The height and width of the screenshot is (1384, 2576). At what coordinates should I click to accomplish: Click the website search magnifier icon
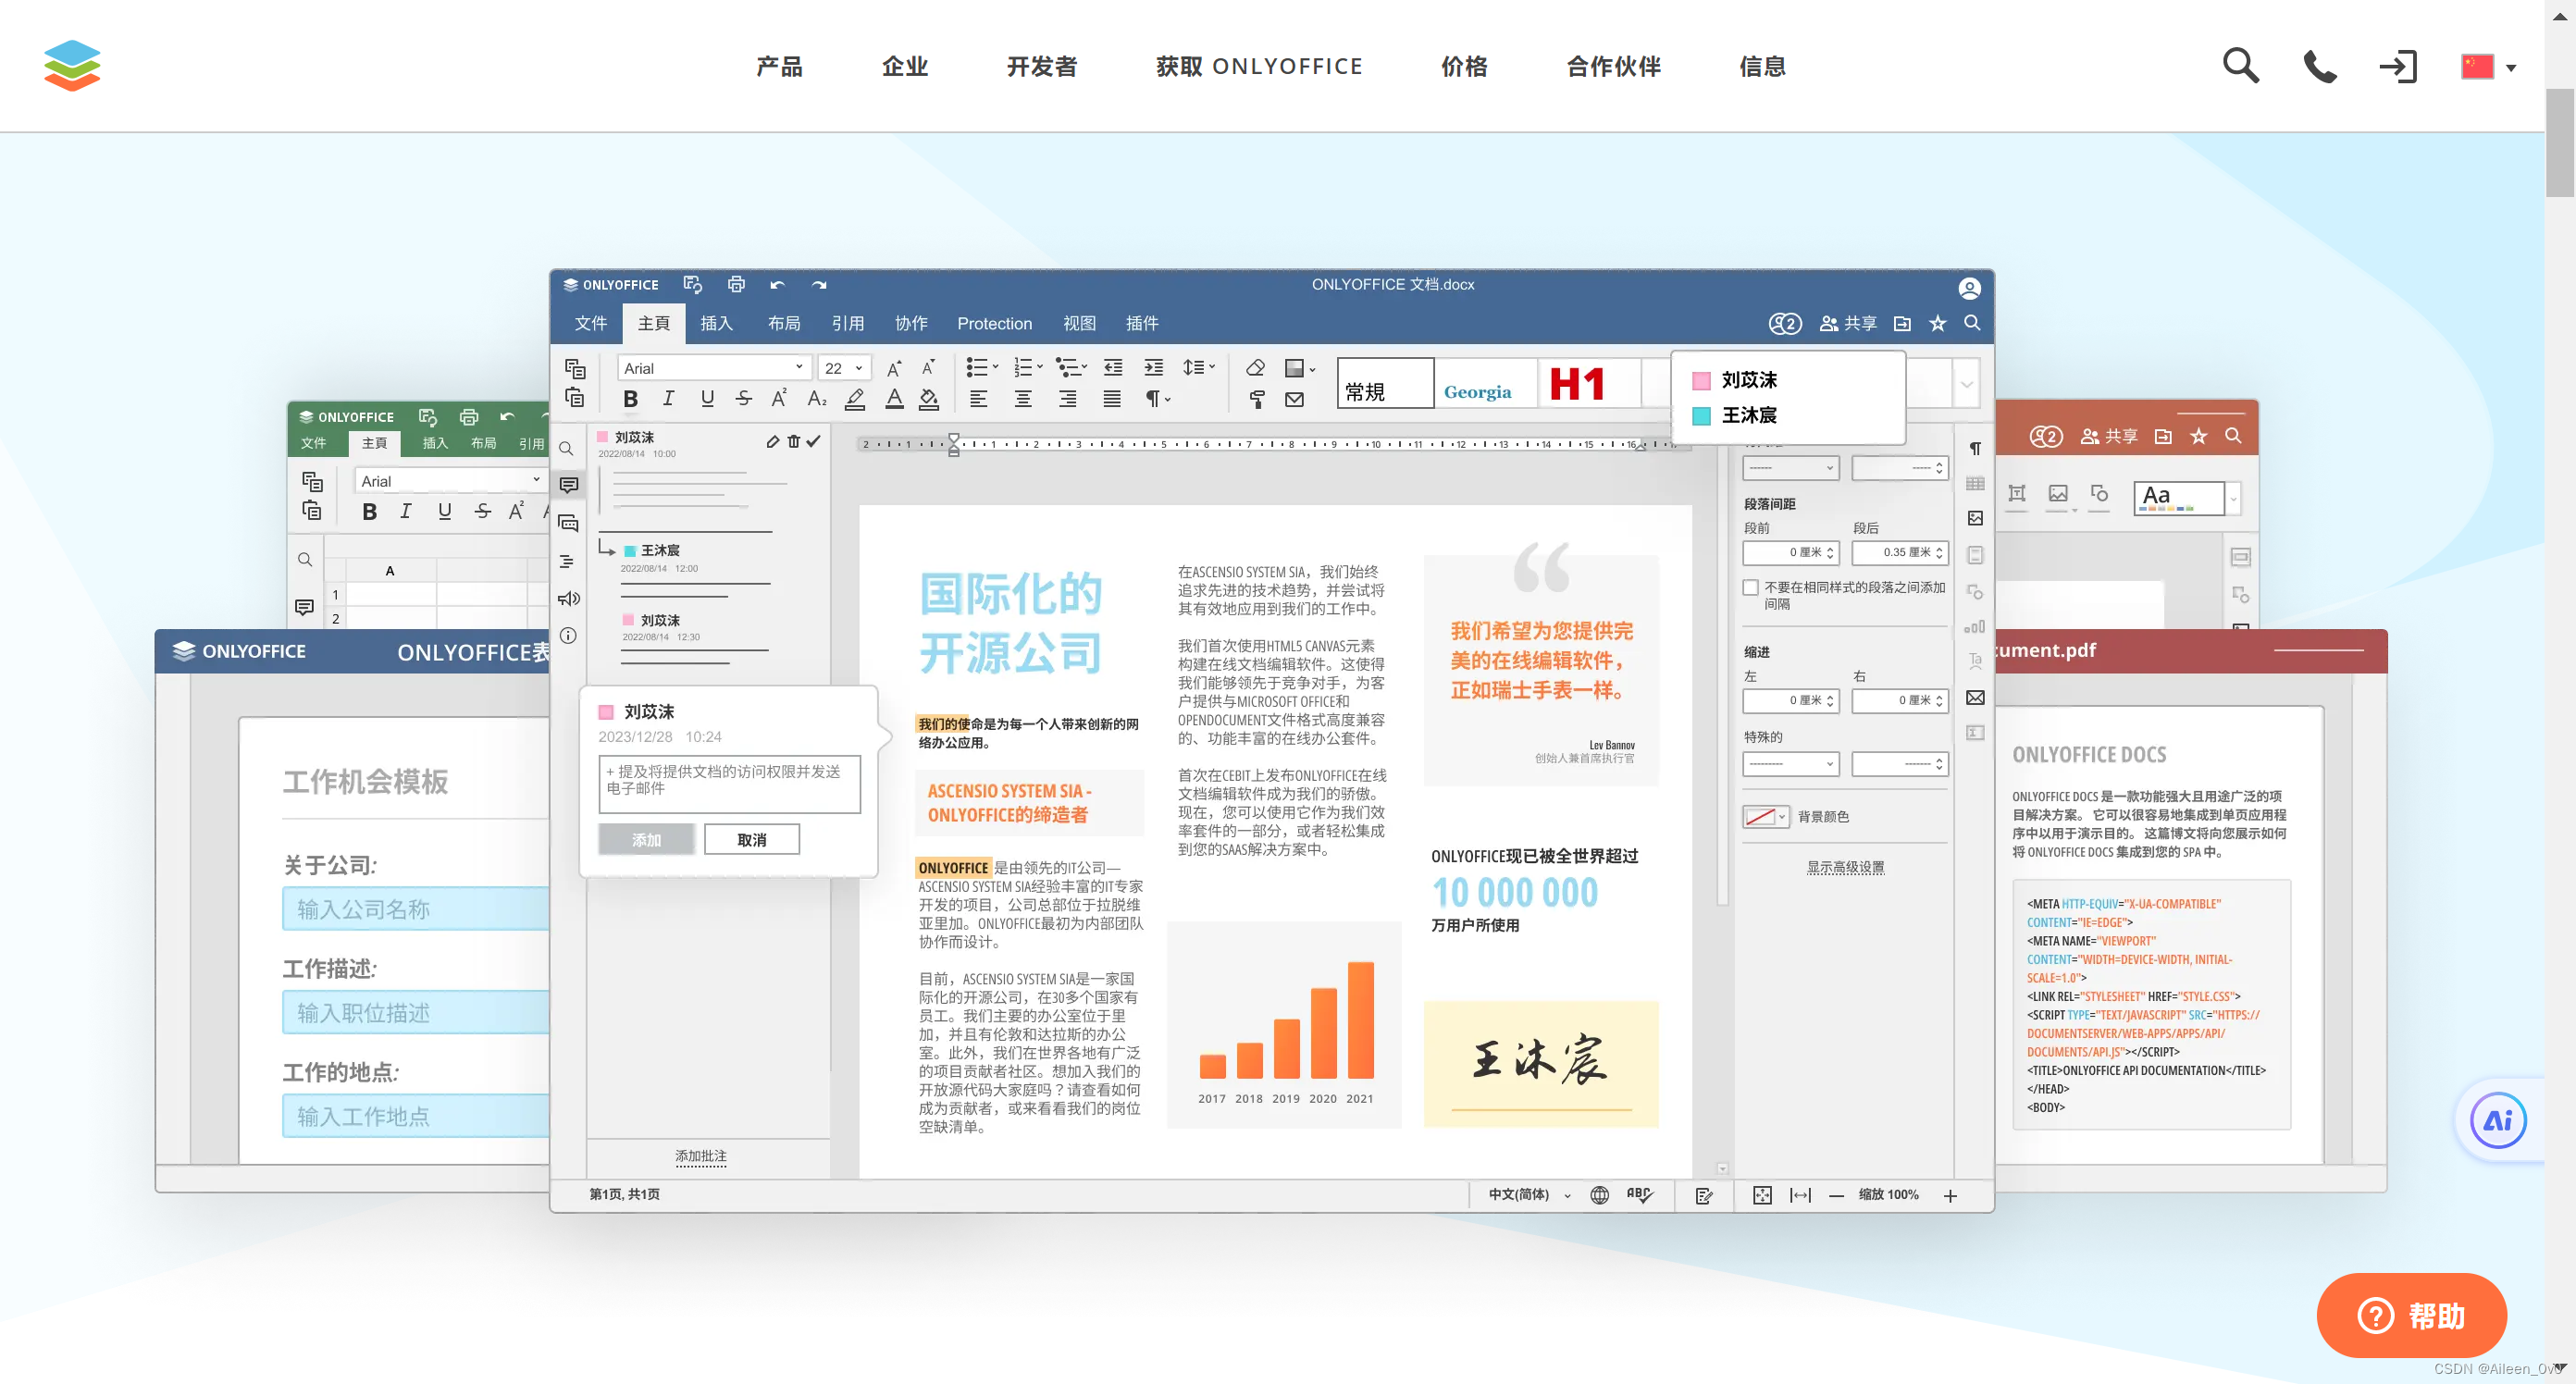[x=2240, y=66]
